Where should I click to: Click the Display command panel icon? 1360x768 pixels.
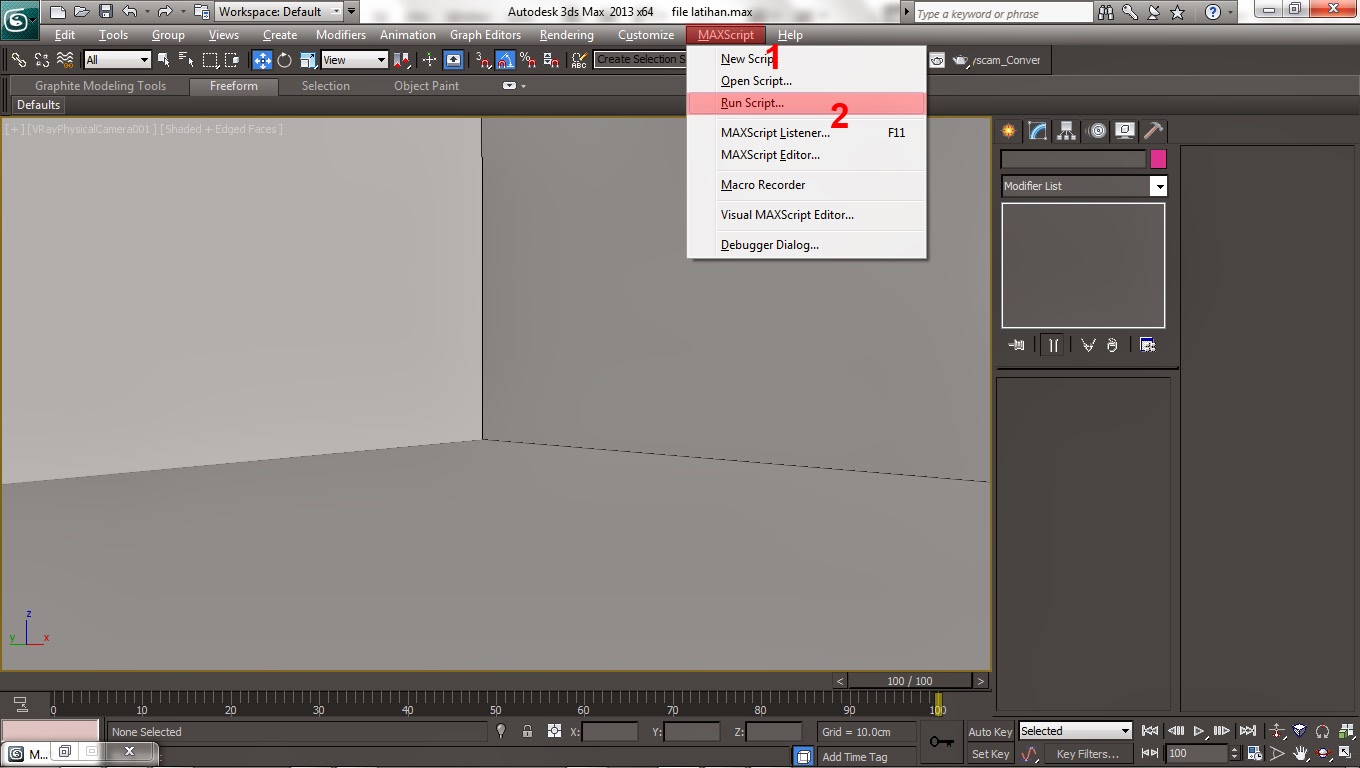(x=1124, y=131)
